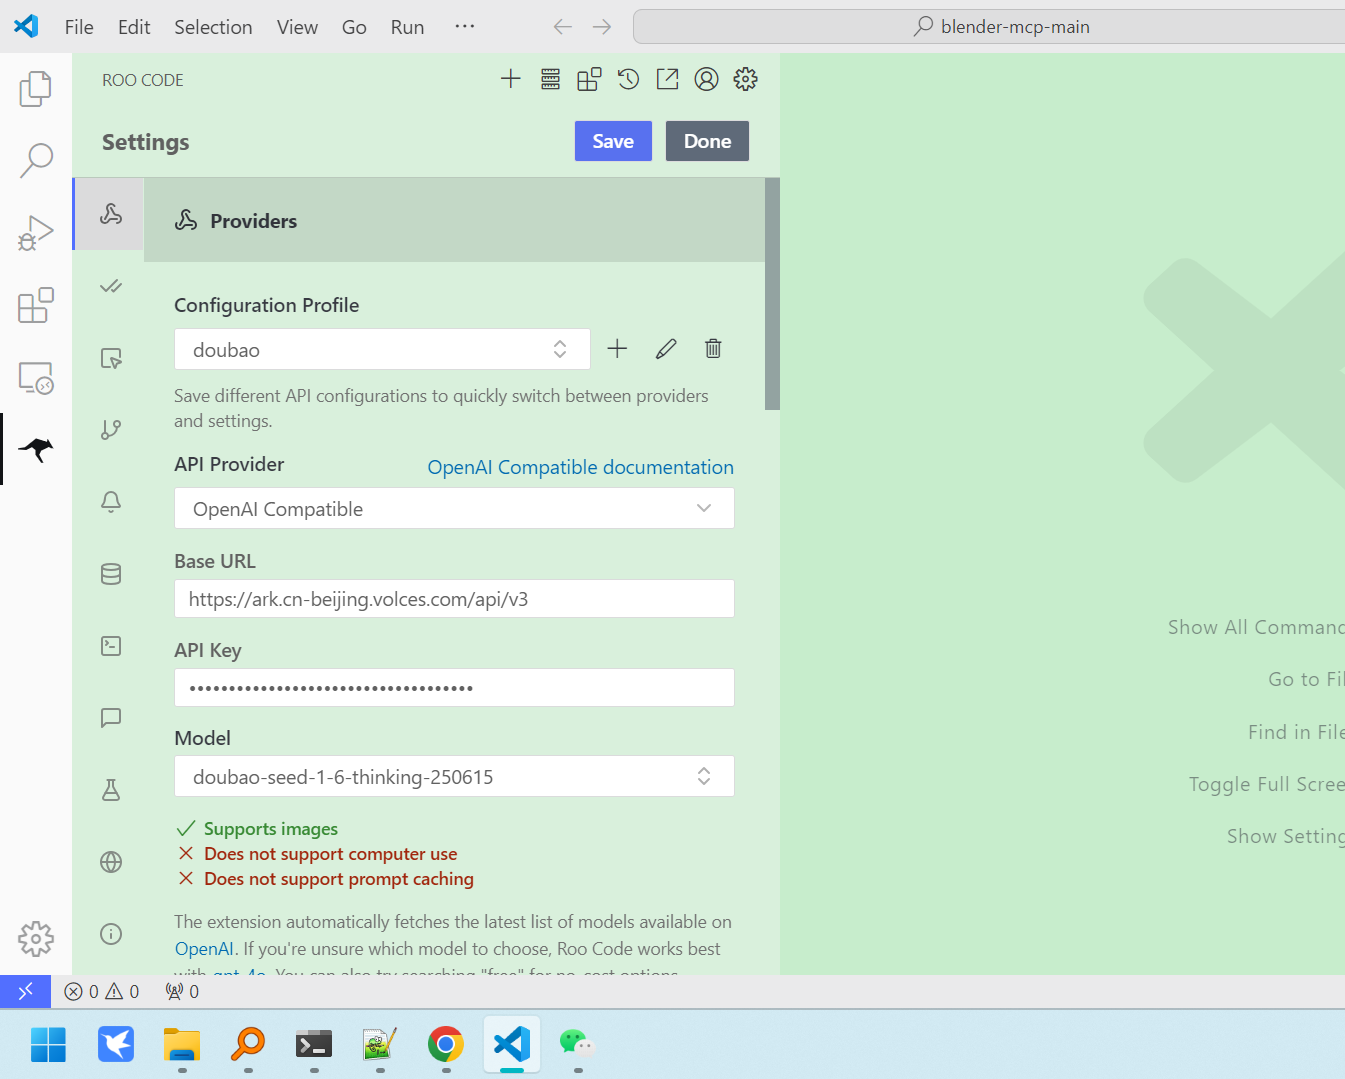1345x1079 pixels.
Task: Open the Manage gear in activity bar
Action: pyautogui.click(x=36, y=938)
